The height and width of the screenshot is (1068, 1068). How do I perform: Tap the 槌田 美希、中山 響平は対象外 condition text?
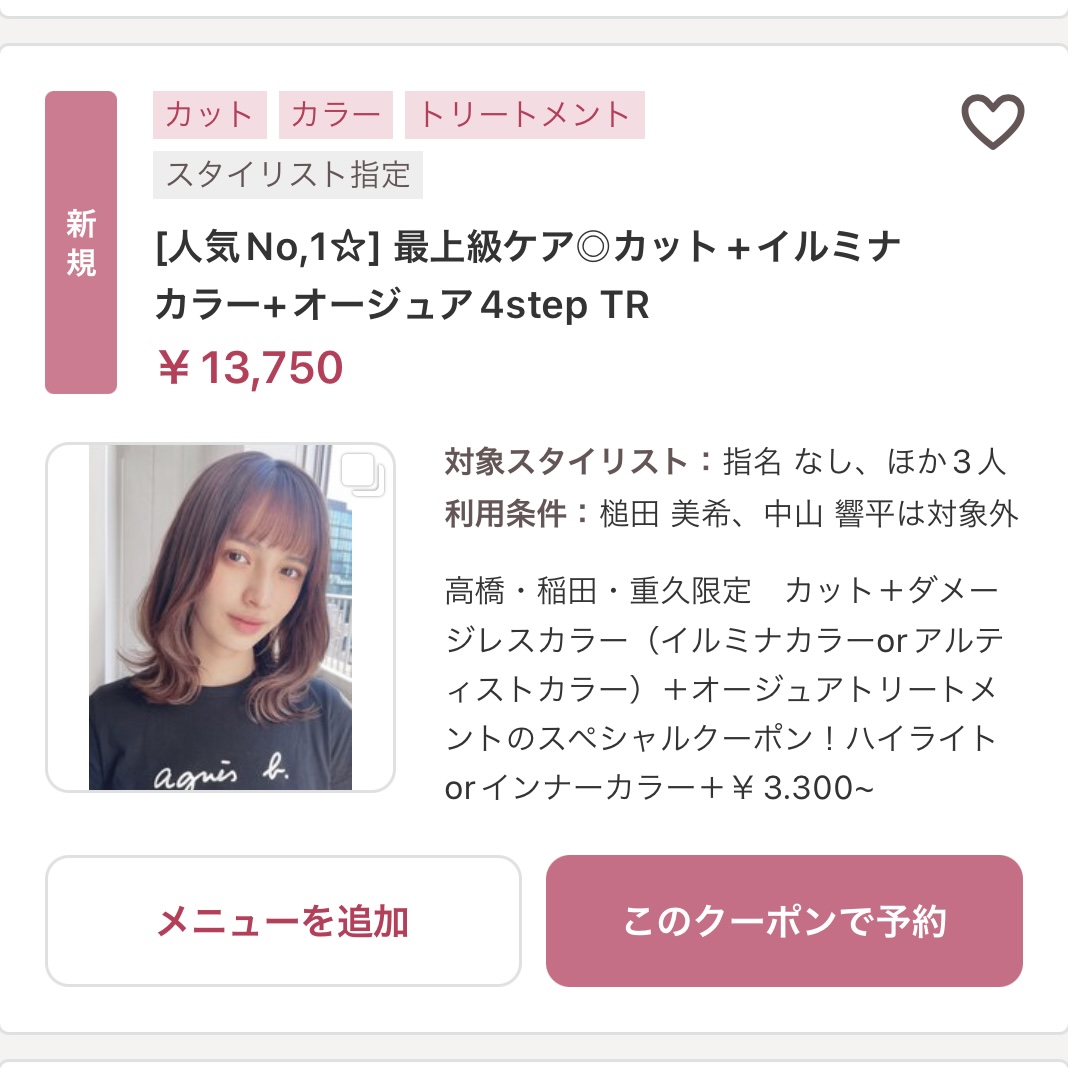click(808, 514)
